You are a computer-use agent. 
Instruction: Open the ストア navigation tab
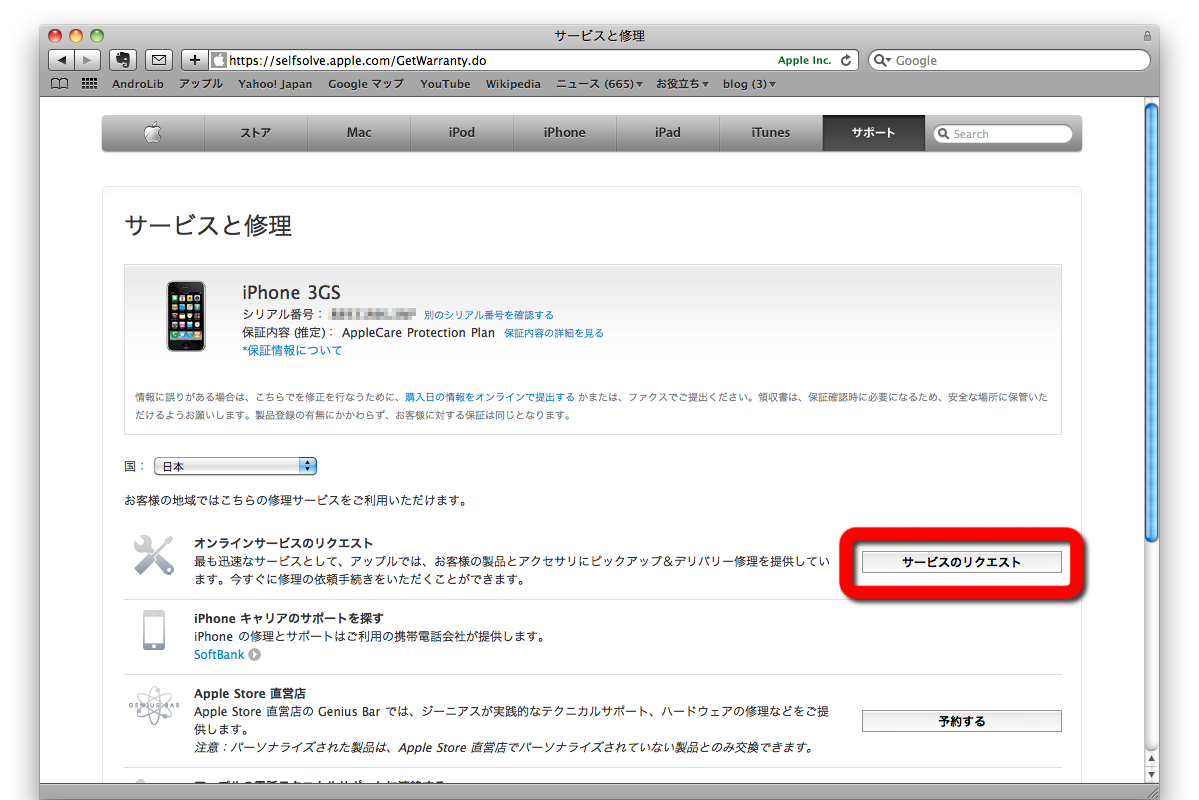coord(255,133)
